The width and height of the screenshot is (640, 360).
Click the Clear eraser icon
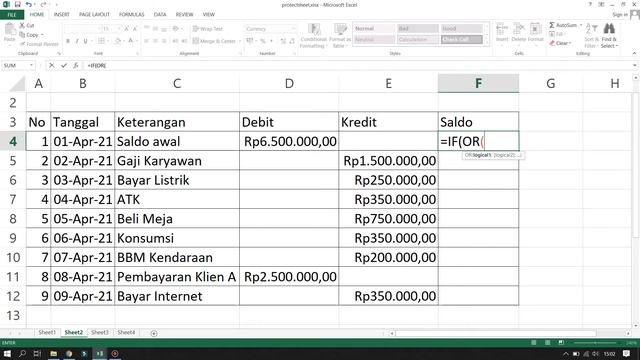pyautogui.click(x=552, y=43)
